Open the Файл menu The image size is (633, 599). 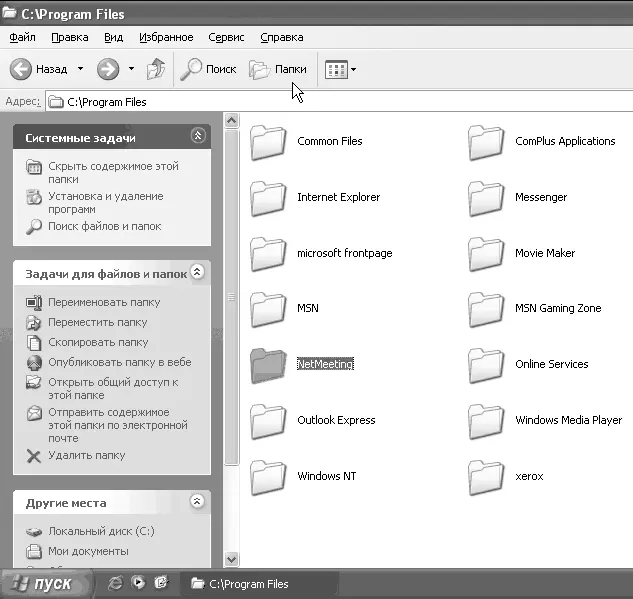click(x=22, y=37)
